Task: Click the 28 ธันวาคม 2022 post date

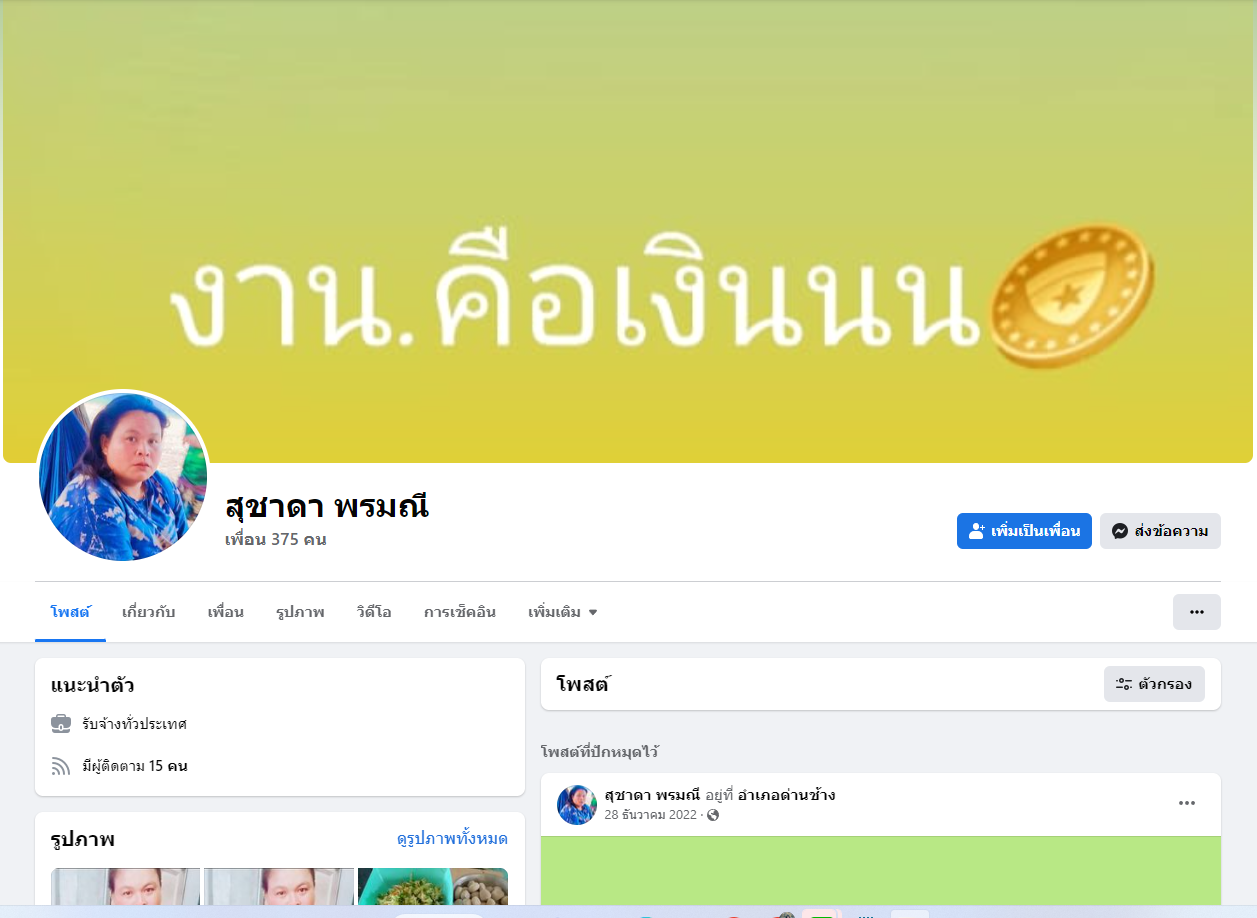Action: [x=650, y=815]
